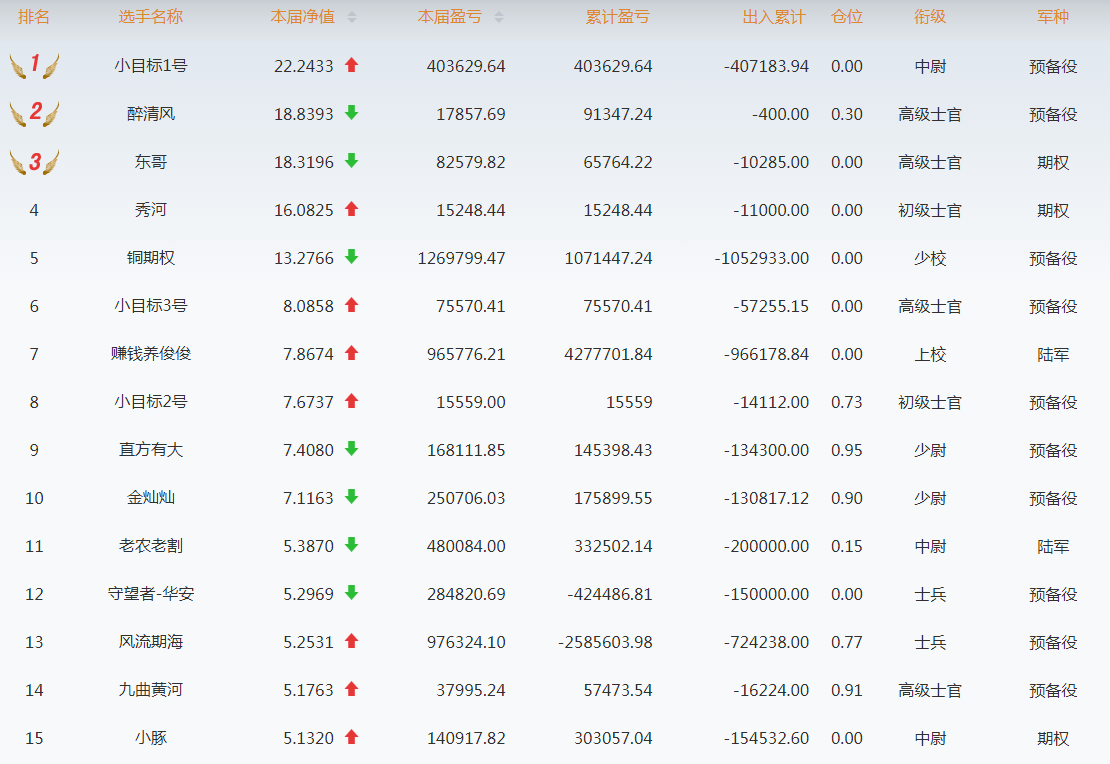Click red up arrow beside 8.0858
1110x764 pixels.
(x=351, y=305)
